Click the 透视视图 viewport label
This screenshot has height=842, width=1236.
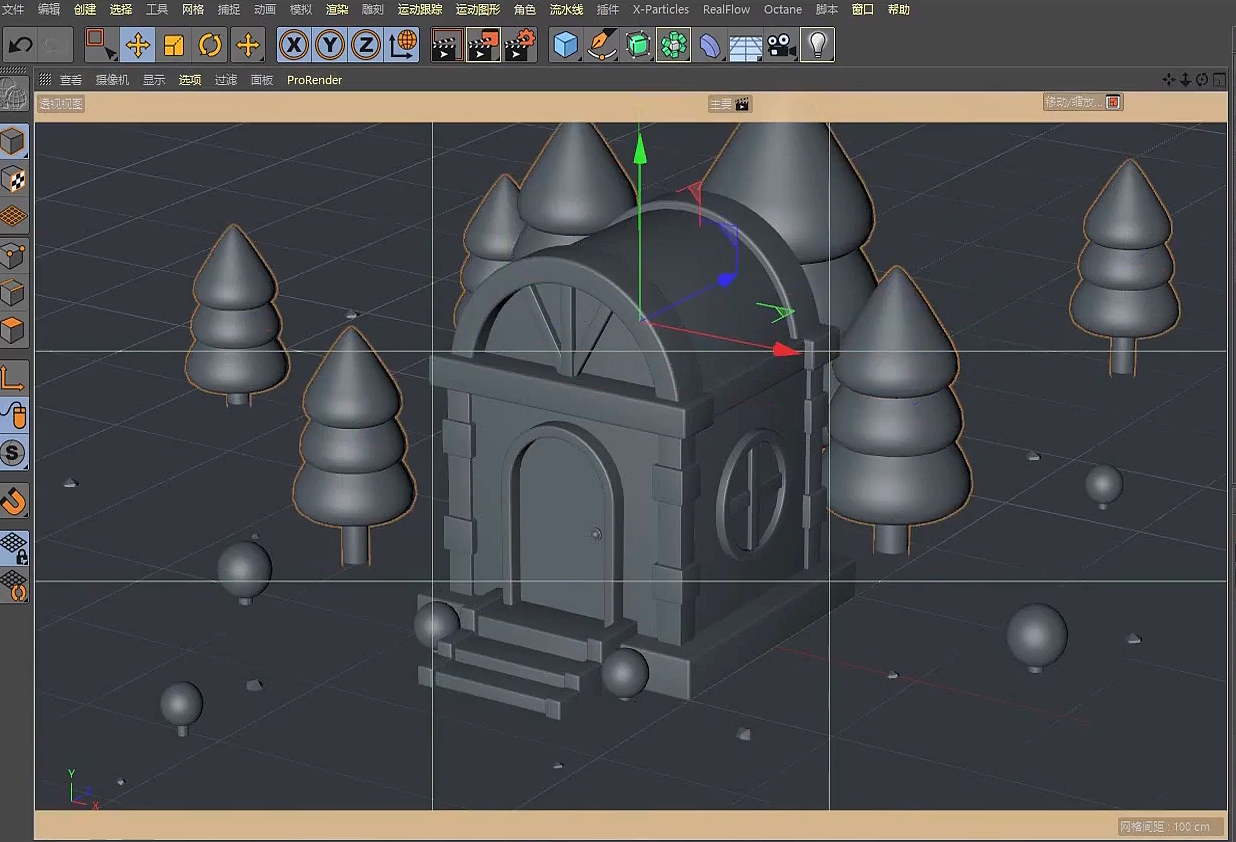pos(61,104)
